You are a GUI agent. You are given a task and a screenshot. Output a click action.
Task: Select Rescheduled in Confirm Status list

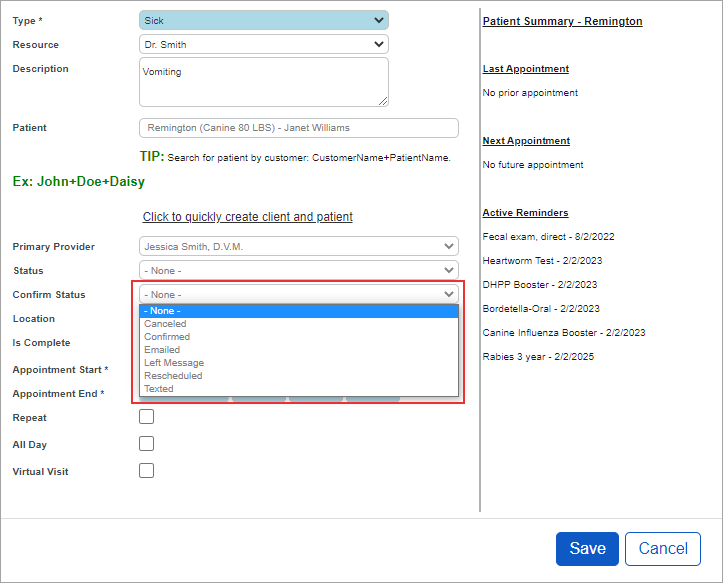tap(299, 375)
